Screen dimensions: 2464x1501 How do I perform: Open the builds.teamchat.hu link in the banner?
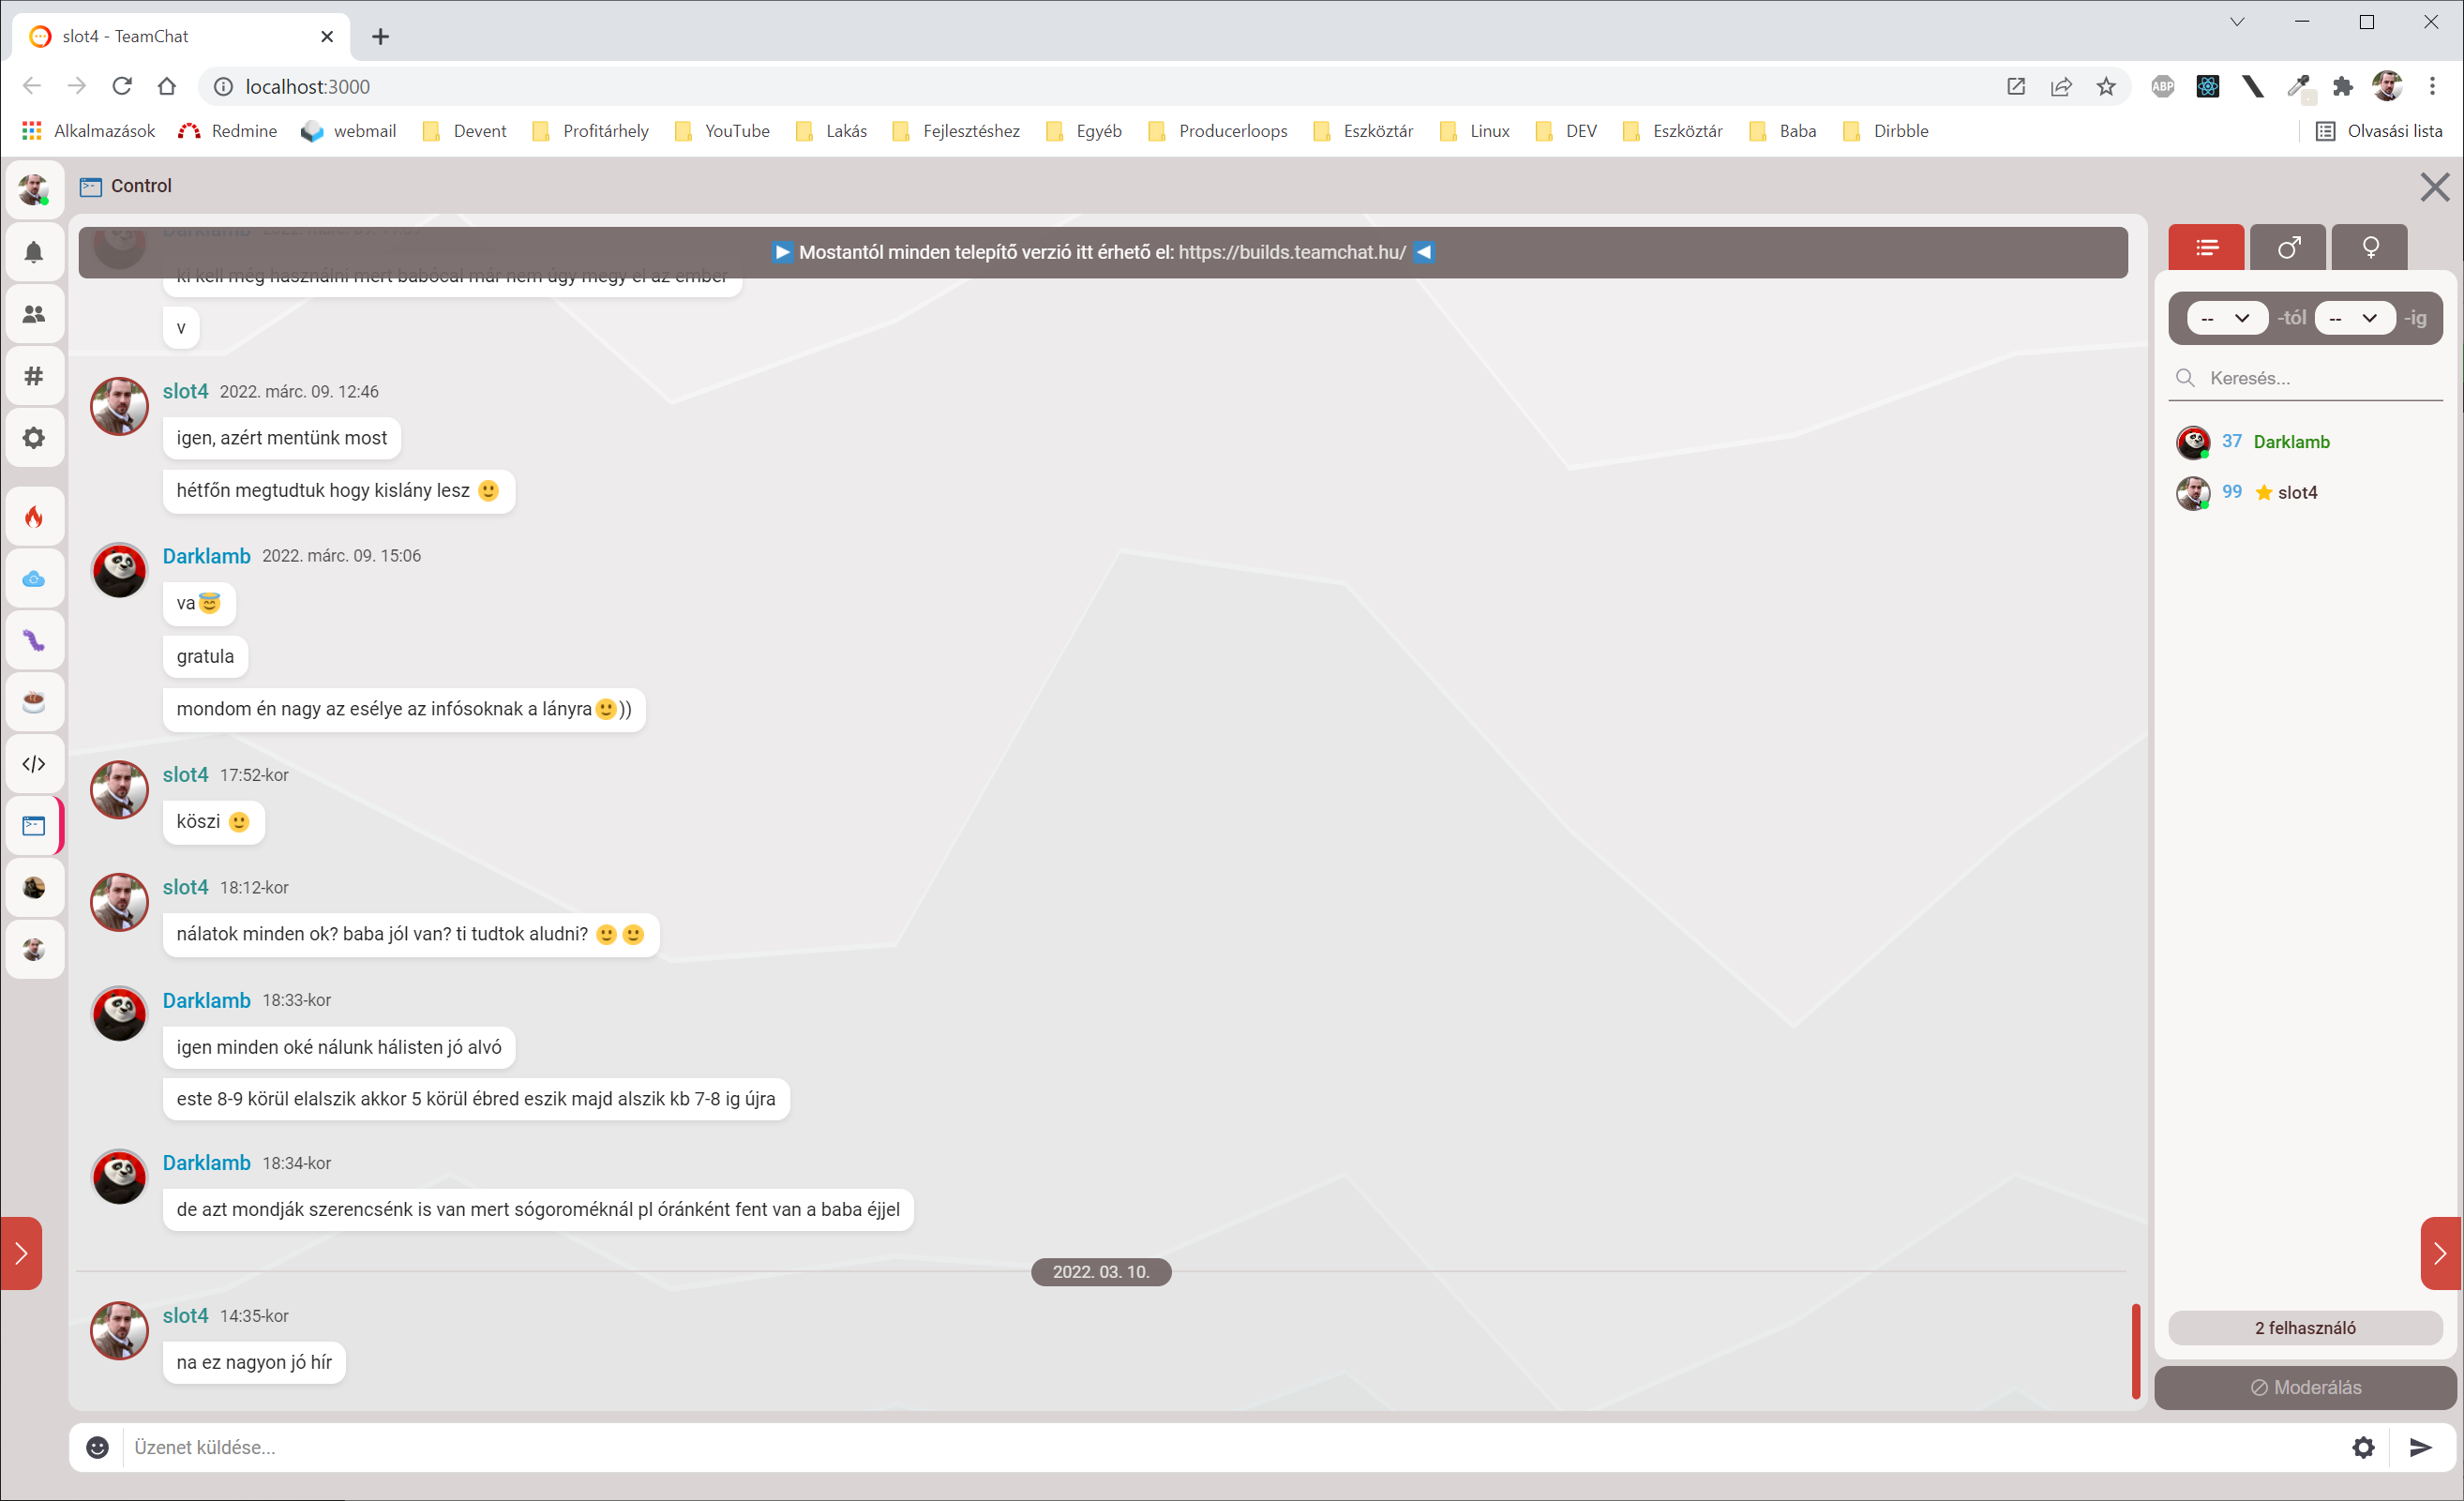tap(1292, 252)
